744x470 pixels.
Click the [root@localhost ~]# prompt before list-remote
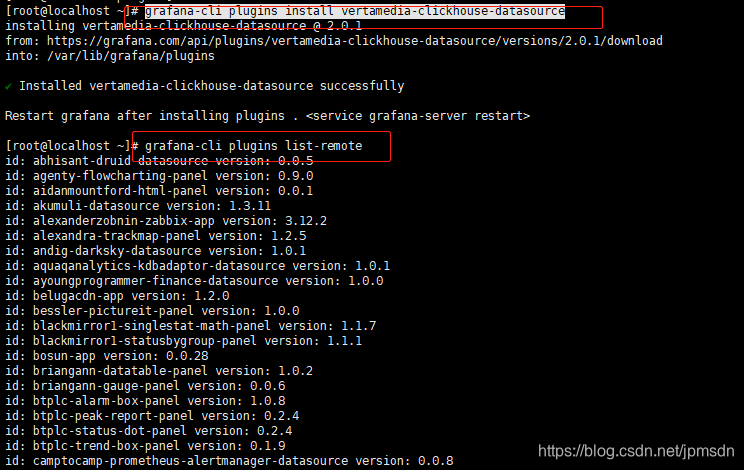(x=72, y=146)
